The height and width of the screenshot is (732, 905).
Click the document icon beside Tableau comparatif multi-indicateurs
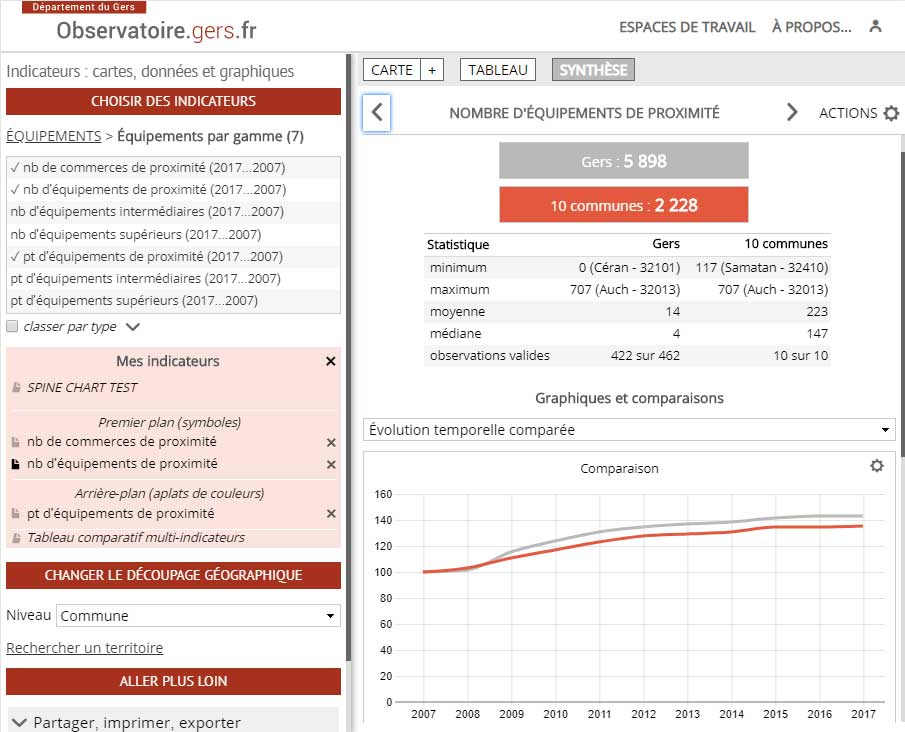pos(16,538)
